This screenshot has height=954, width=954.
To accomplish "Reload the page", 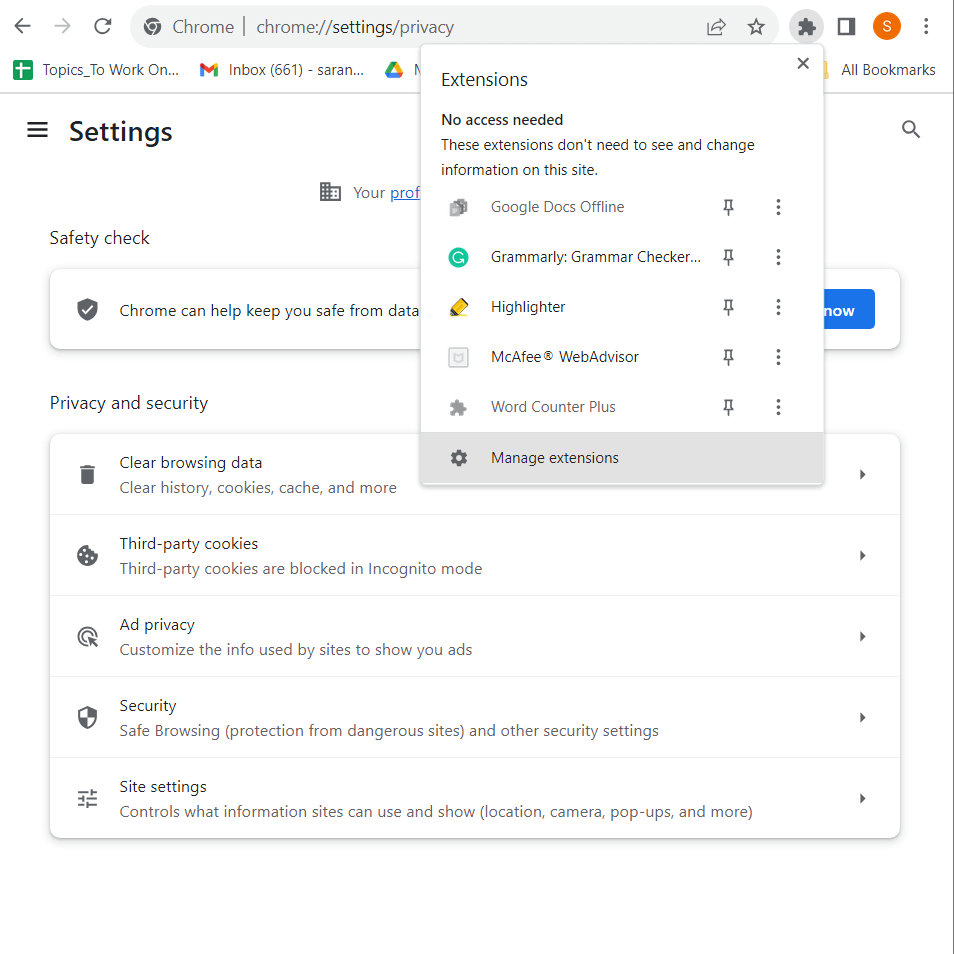I will click(102, 27).
